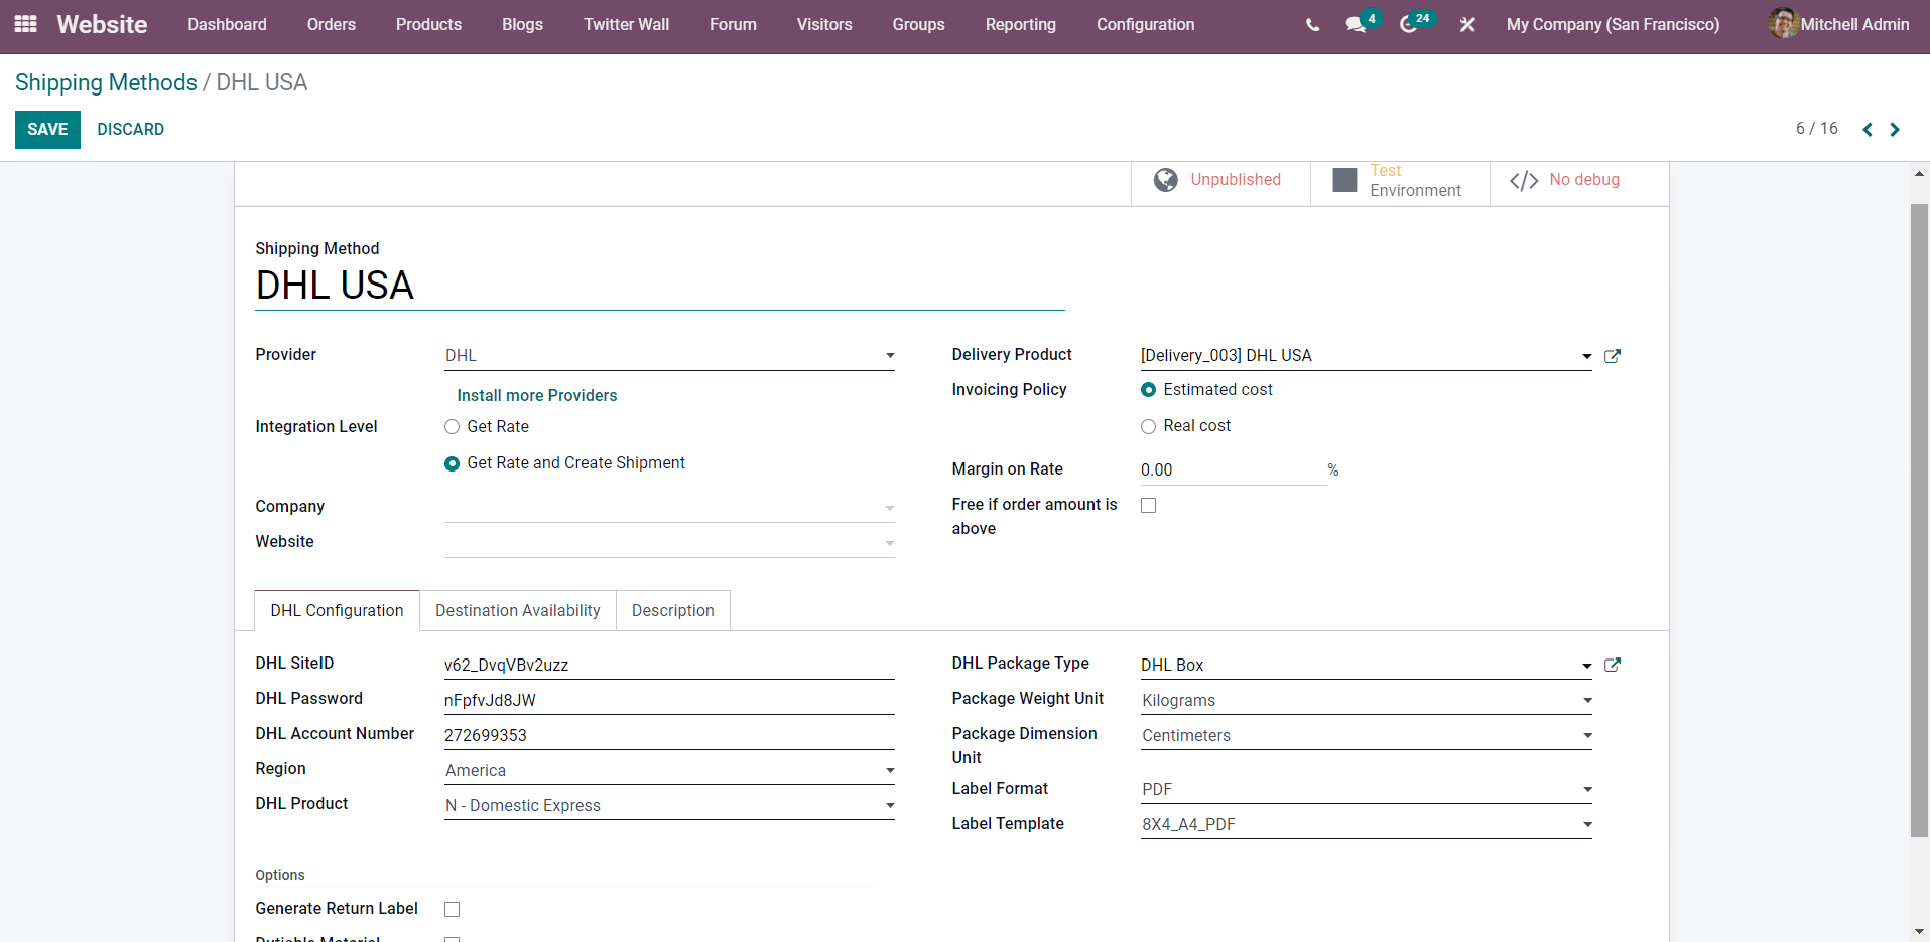
Task: Open the Twitter Wall menu
Action: [x=627, y=25]
